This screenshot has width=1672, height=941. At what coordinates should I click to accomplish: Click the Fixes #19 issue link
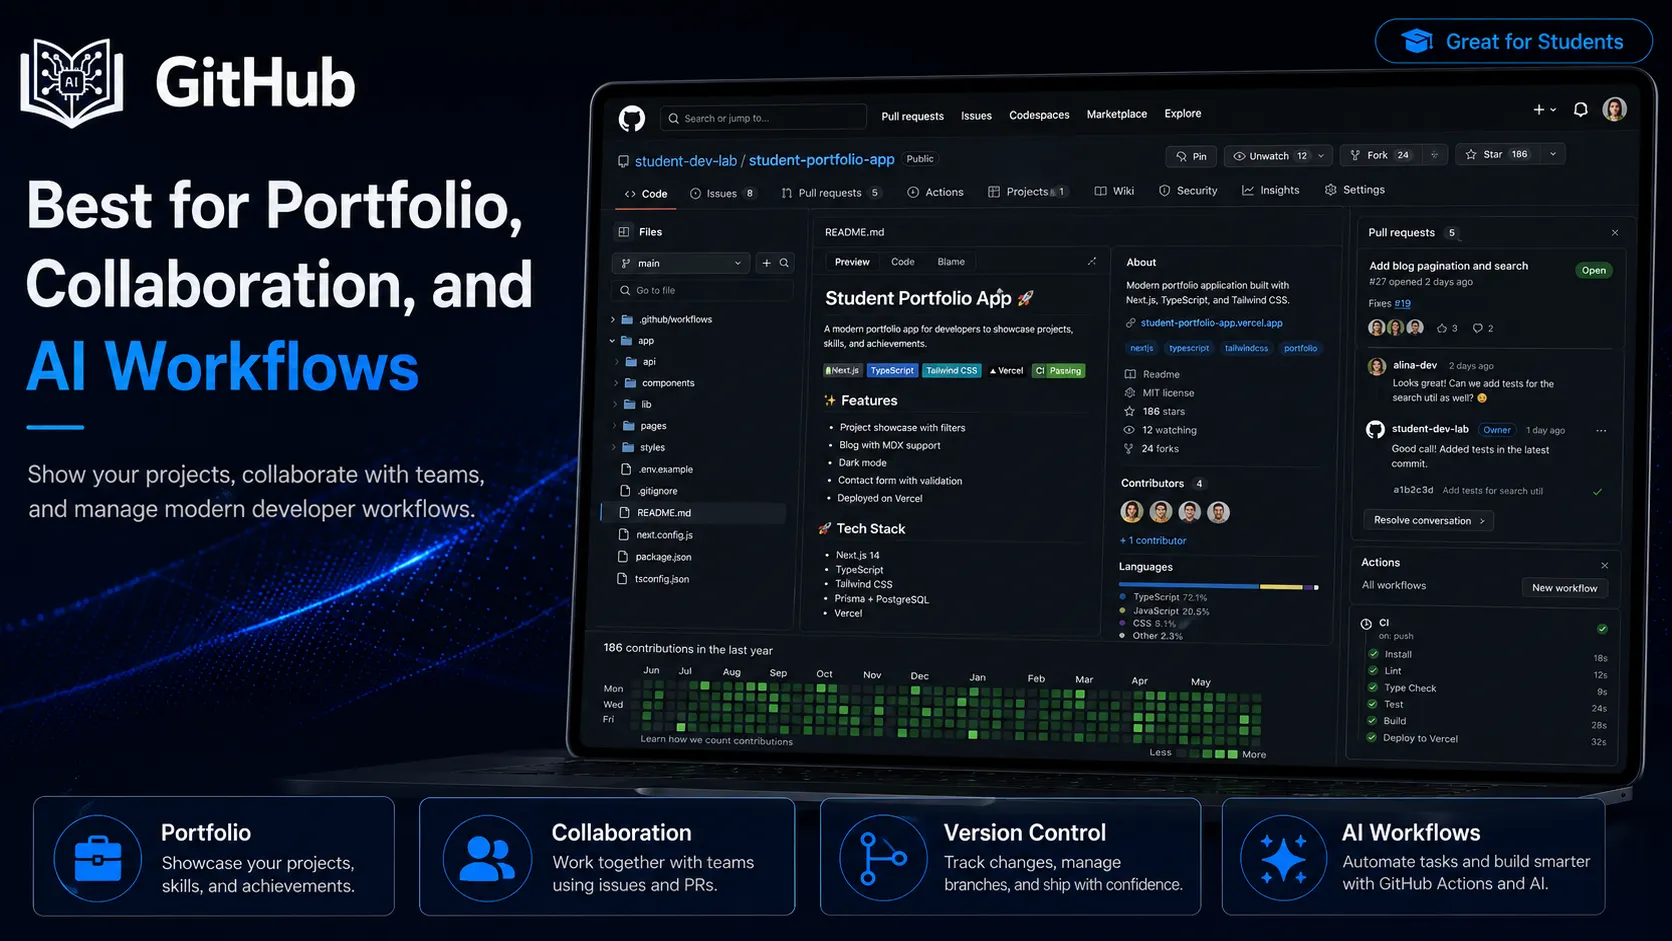(x=1402, y=303)
